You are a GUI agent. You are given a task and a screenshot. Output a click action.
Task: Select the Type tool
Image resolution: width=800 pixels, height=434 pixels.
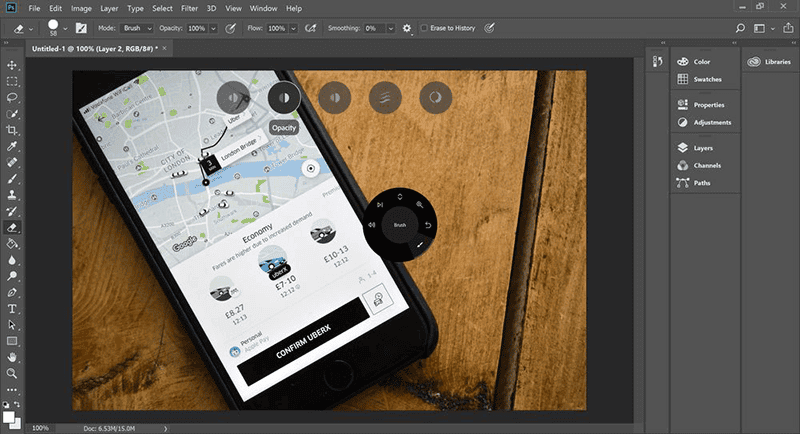12,309
